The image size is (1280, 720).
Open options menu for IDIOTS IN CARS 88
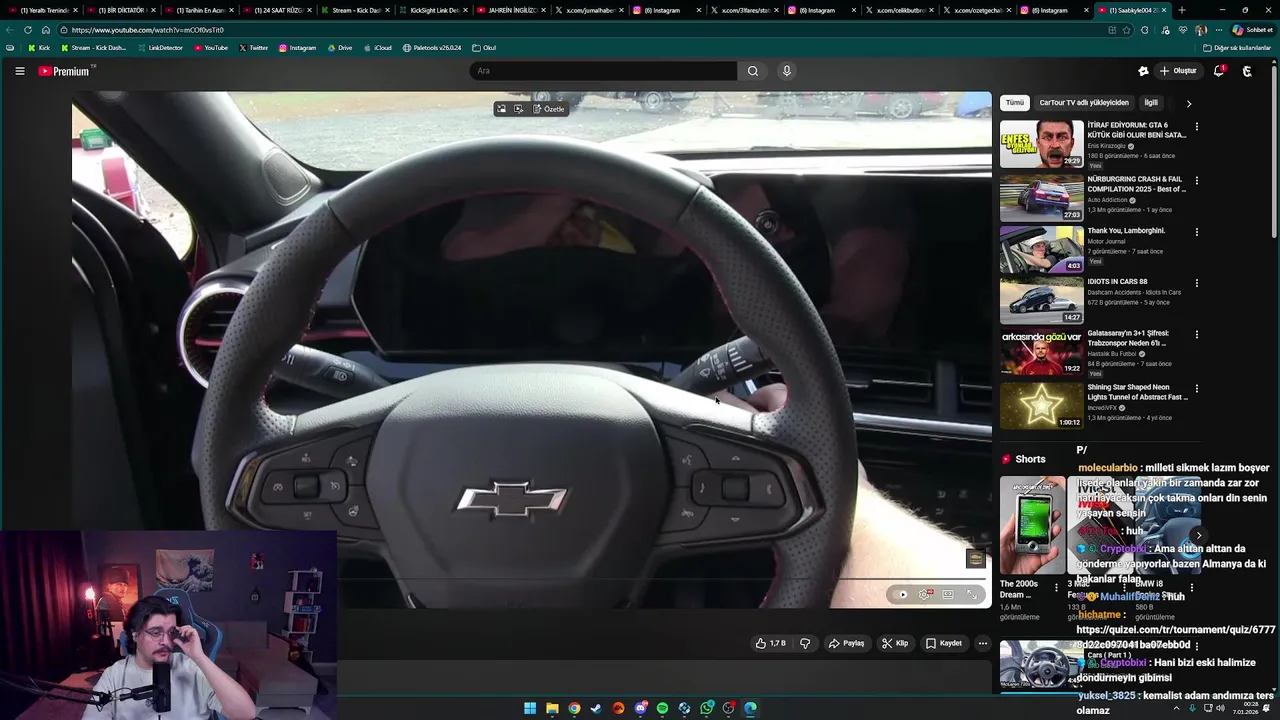(1196, 283)
